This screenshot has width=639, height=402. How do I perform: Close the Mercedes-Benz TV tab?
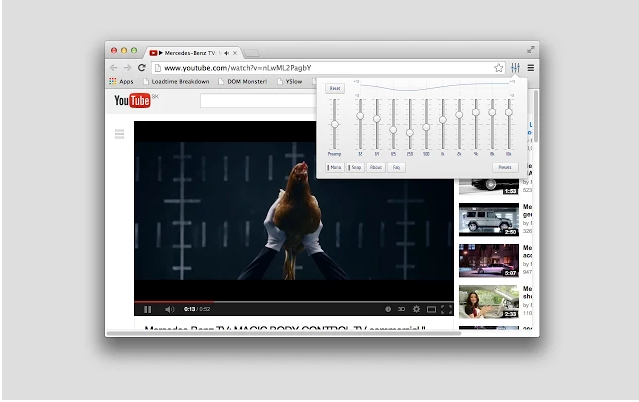coord(235,53)
